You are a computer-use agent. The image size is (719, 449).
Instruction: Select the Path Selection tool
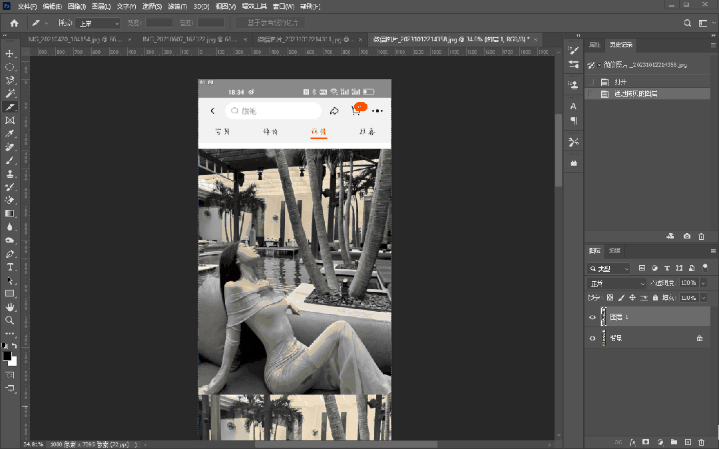(x=10, y=280)
